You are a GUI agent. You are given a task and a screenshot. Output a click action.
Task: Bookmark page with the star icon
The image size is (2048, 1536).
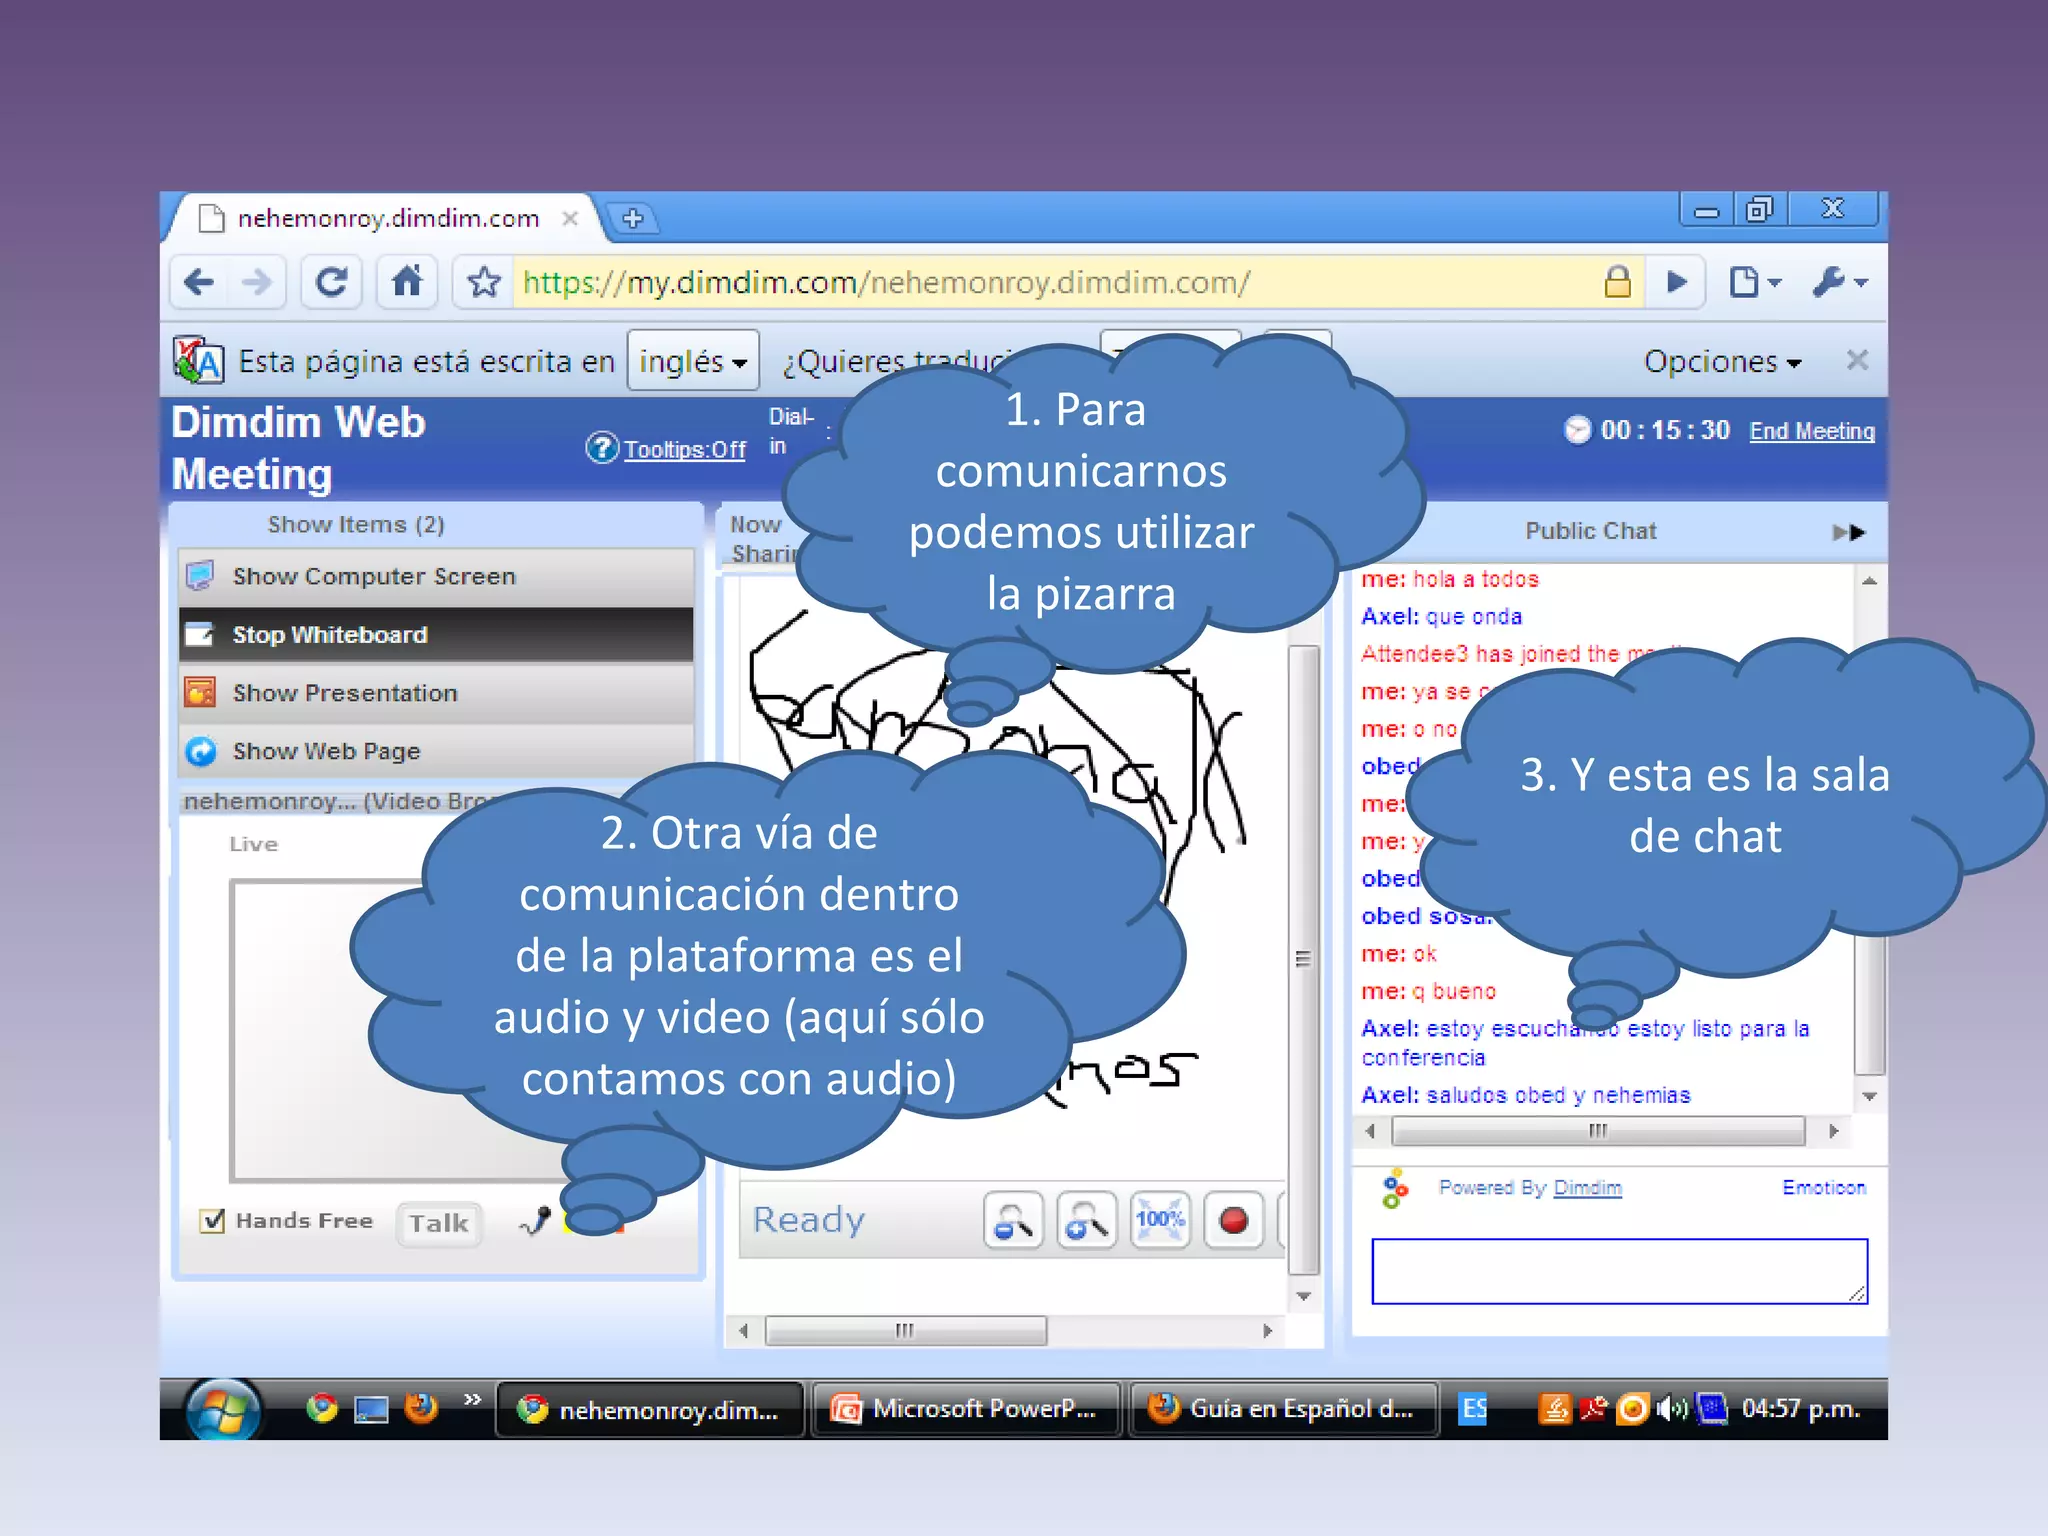point(485,283)
